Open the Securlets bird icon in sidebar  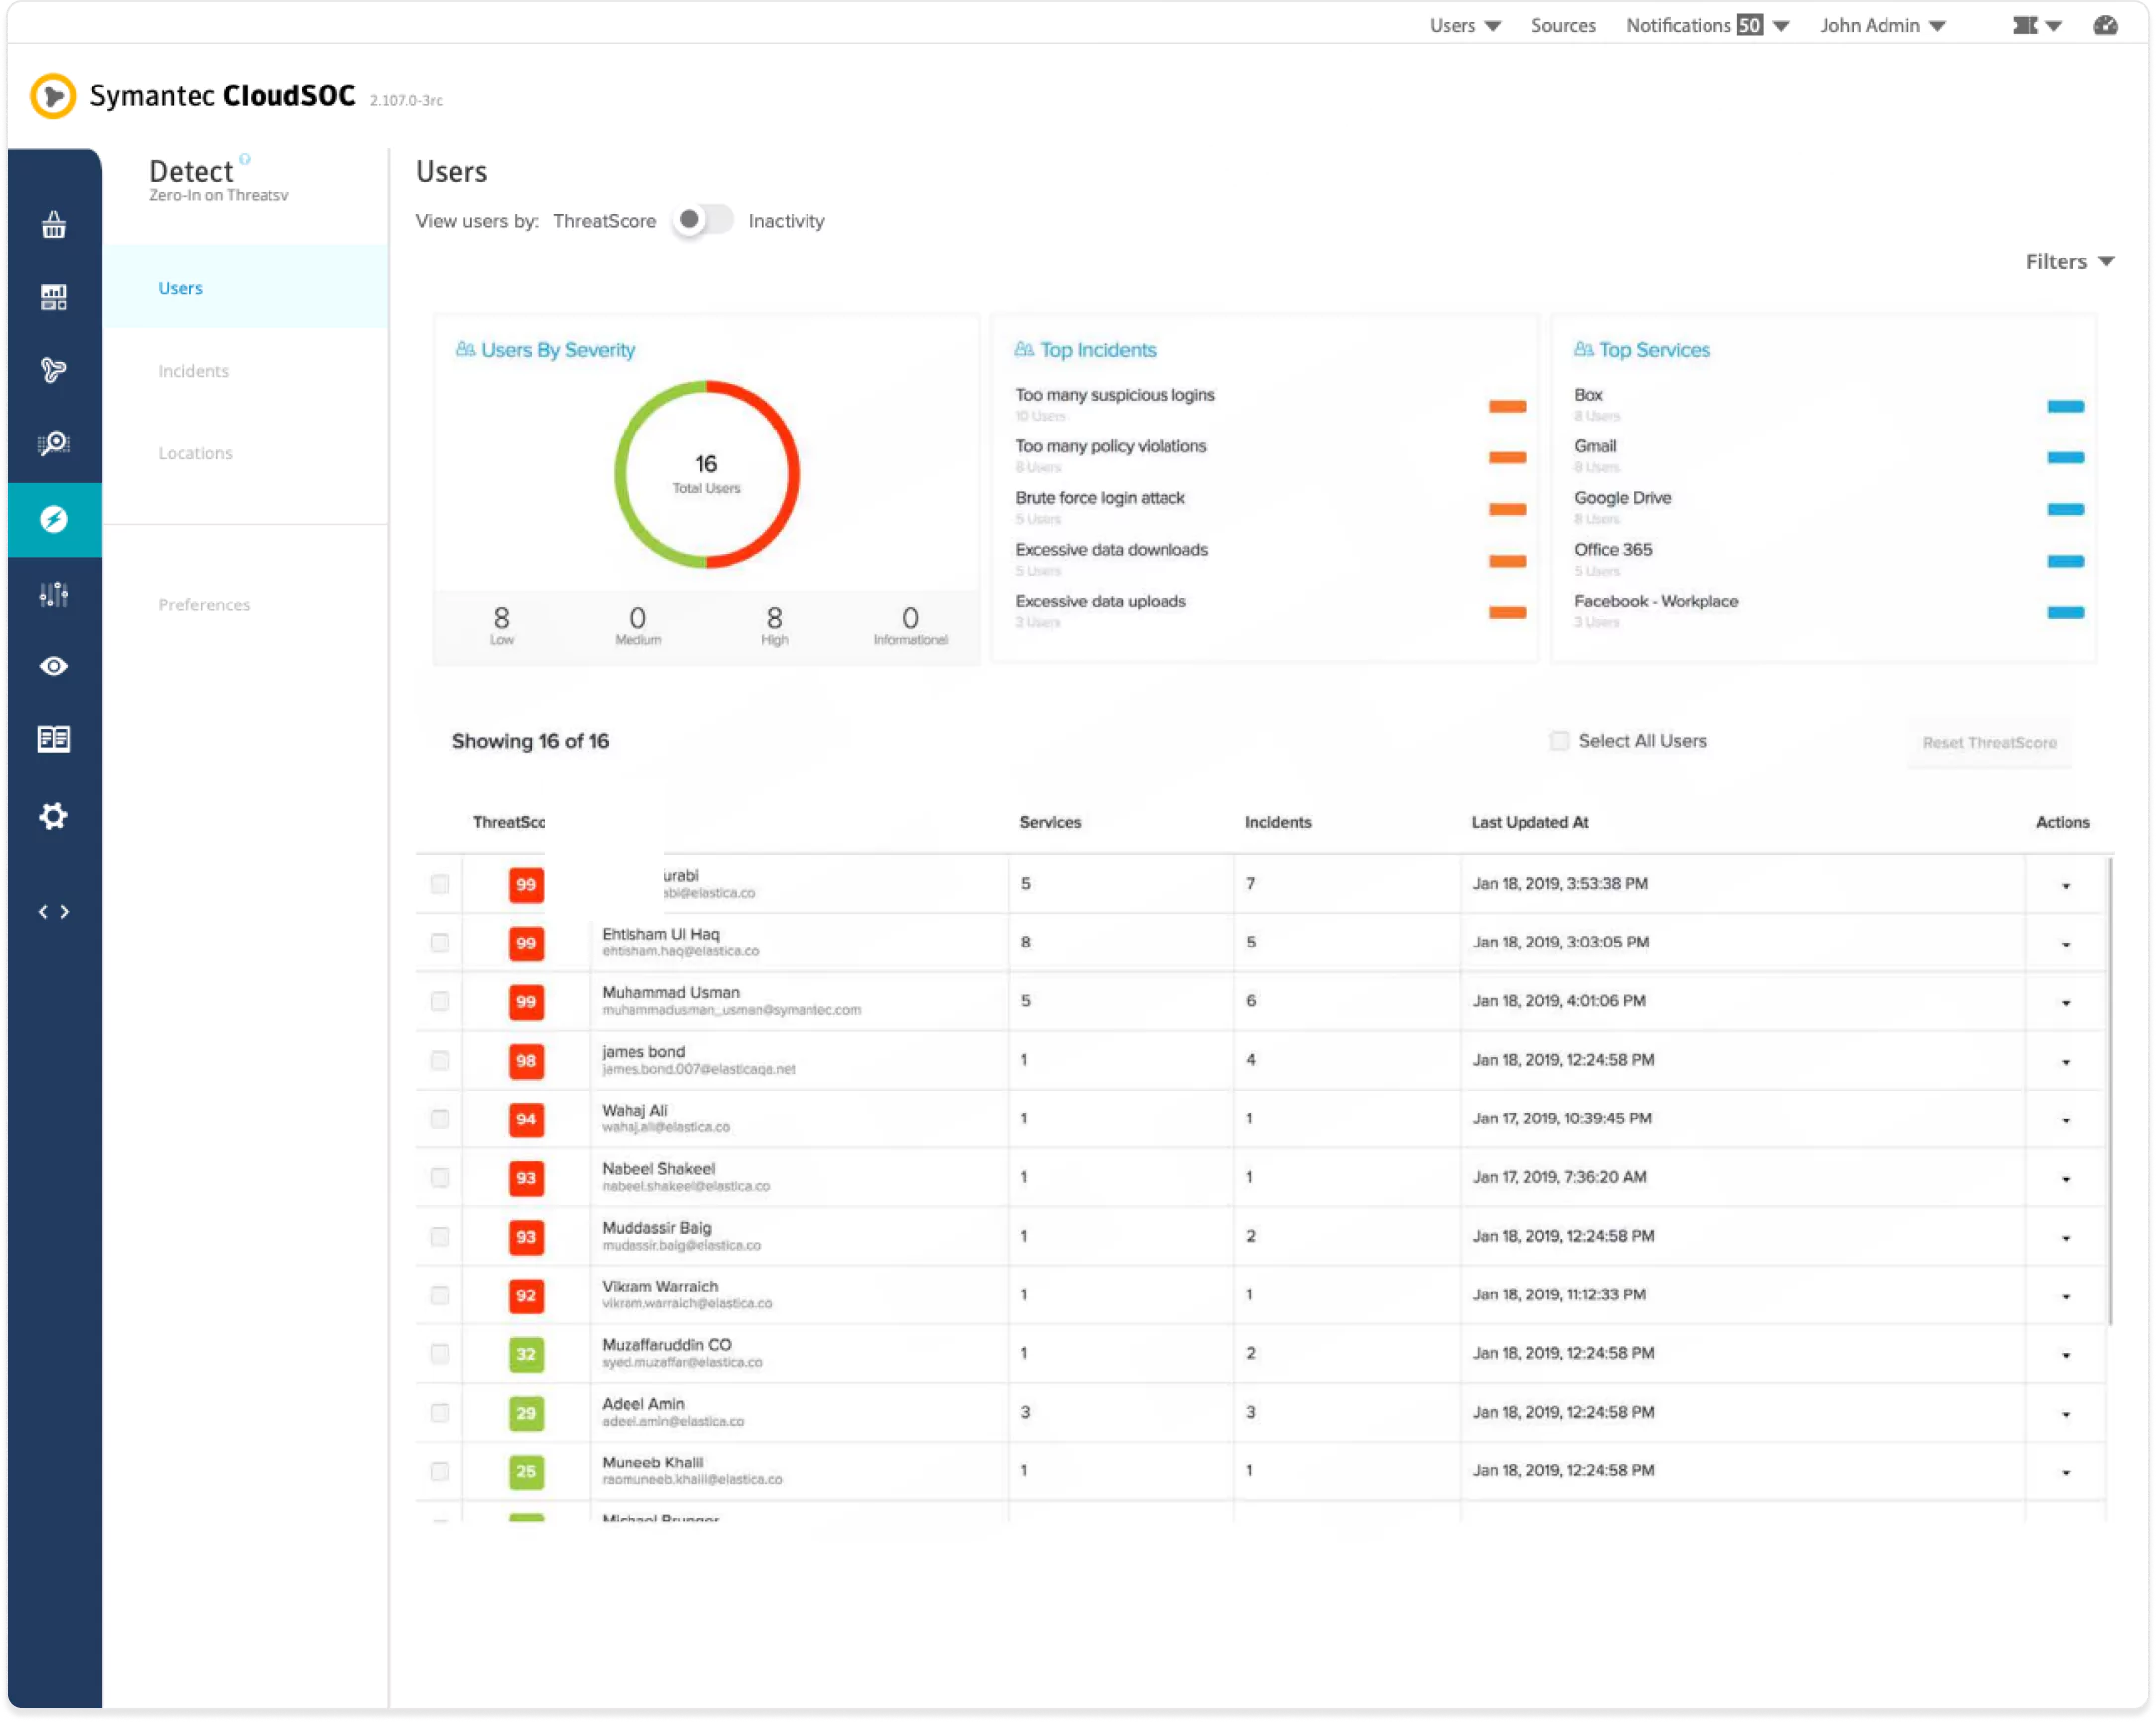(x=54, y=371)
